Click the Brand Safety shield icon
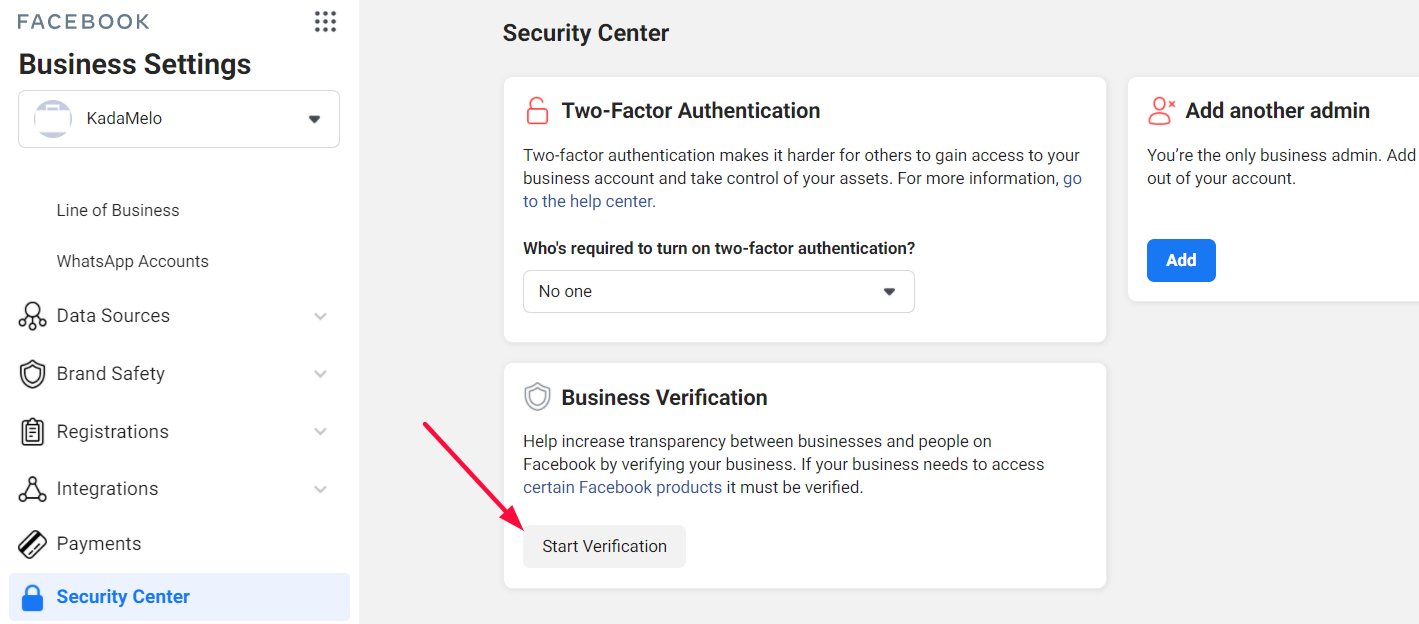Viewport: 1419px width, 624px height. pos(33,374)
